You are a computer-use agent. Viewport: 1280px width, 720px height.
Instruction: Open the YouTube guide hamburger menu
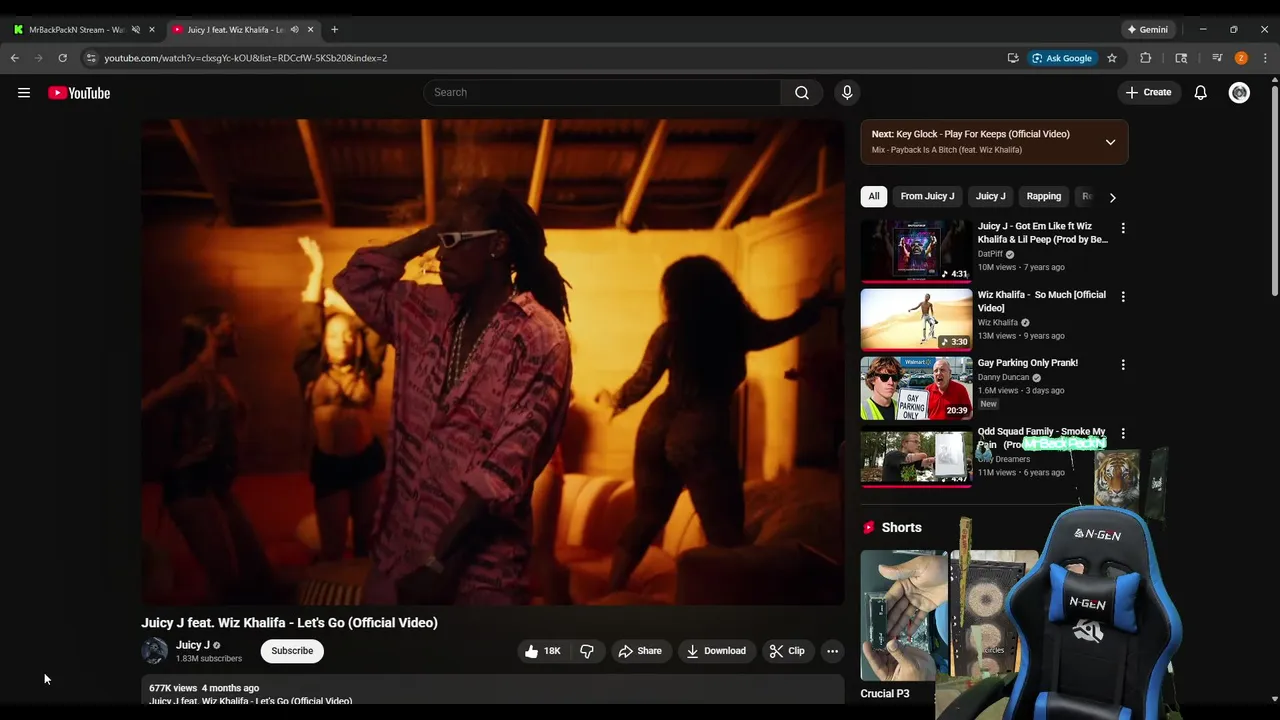tap(24, 93)
